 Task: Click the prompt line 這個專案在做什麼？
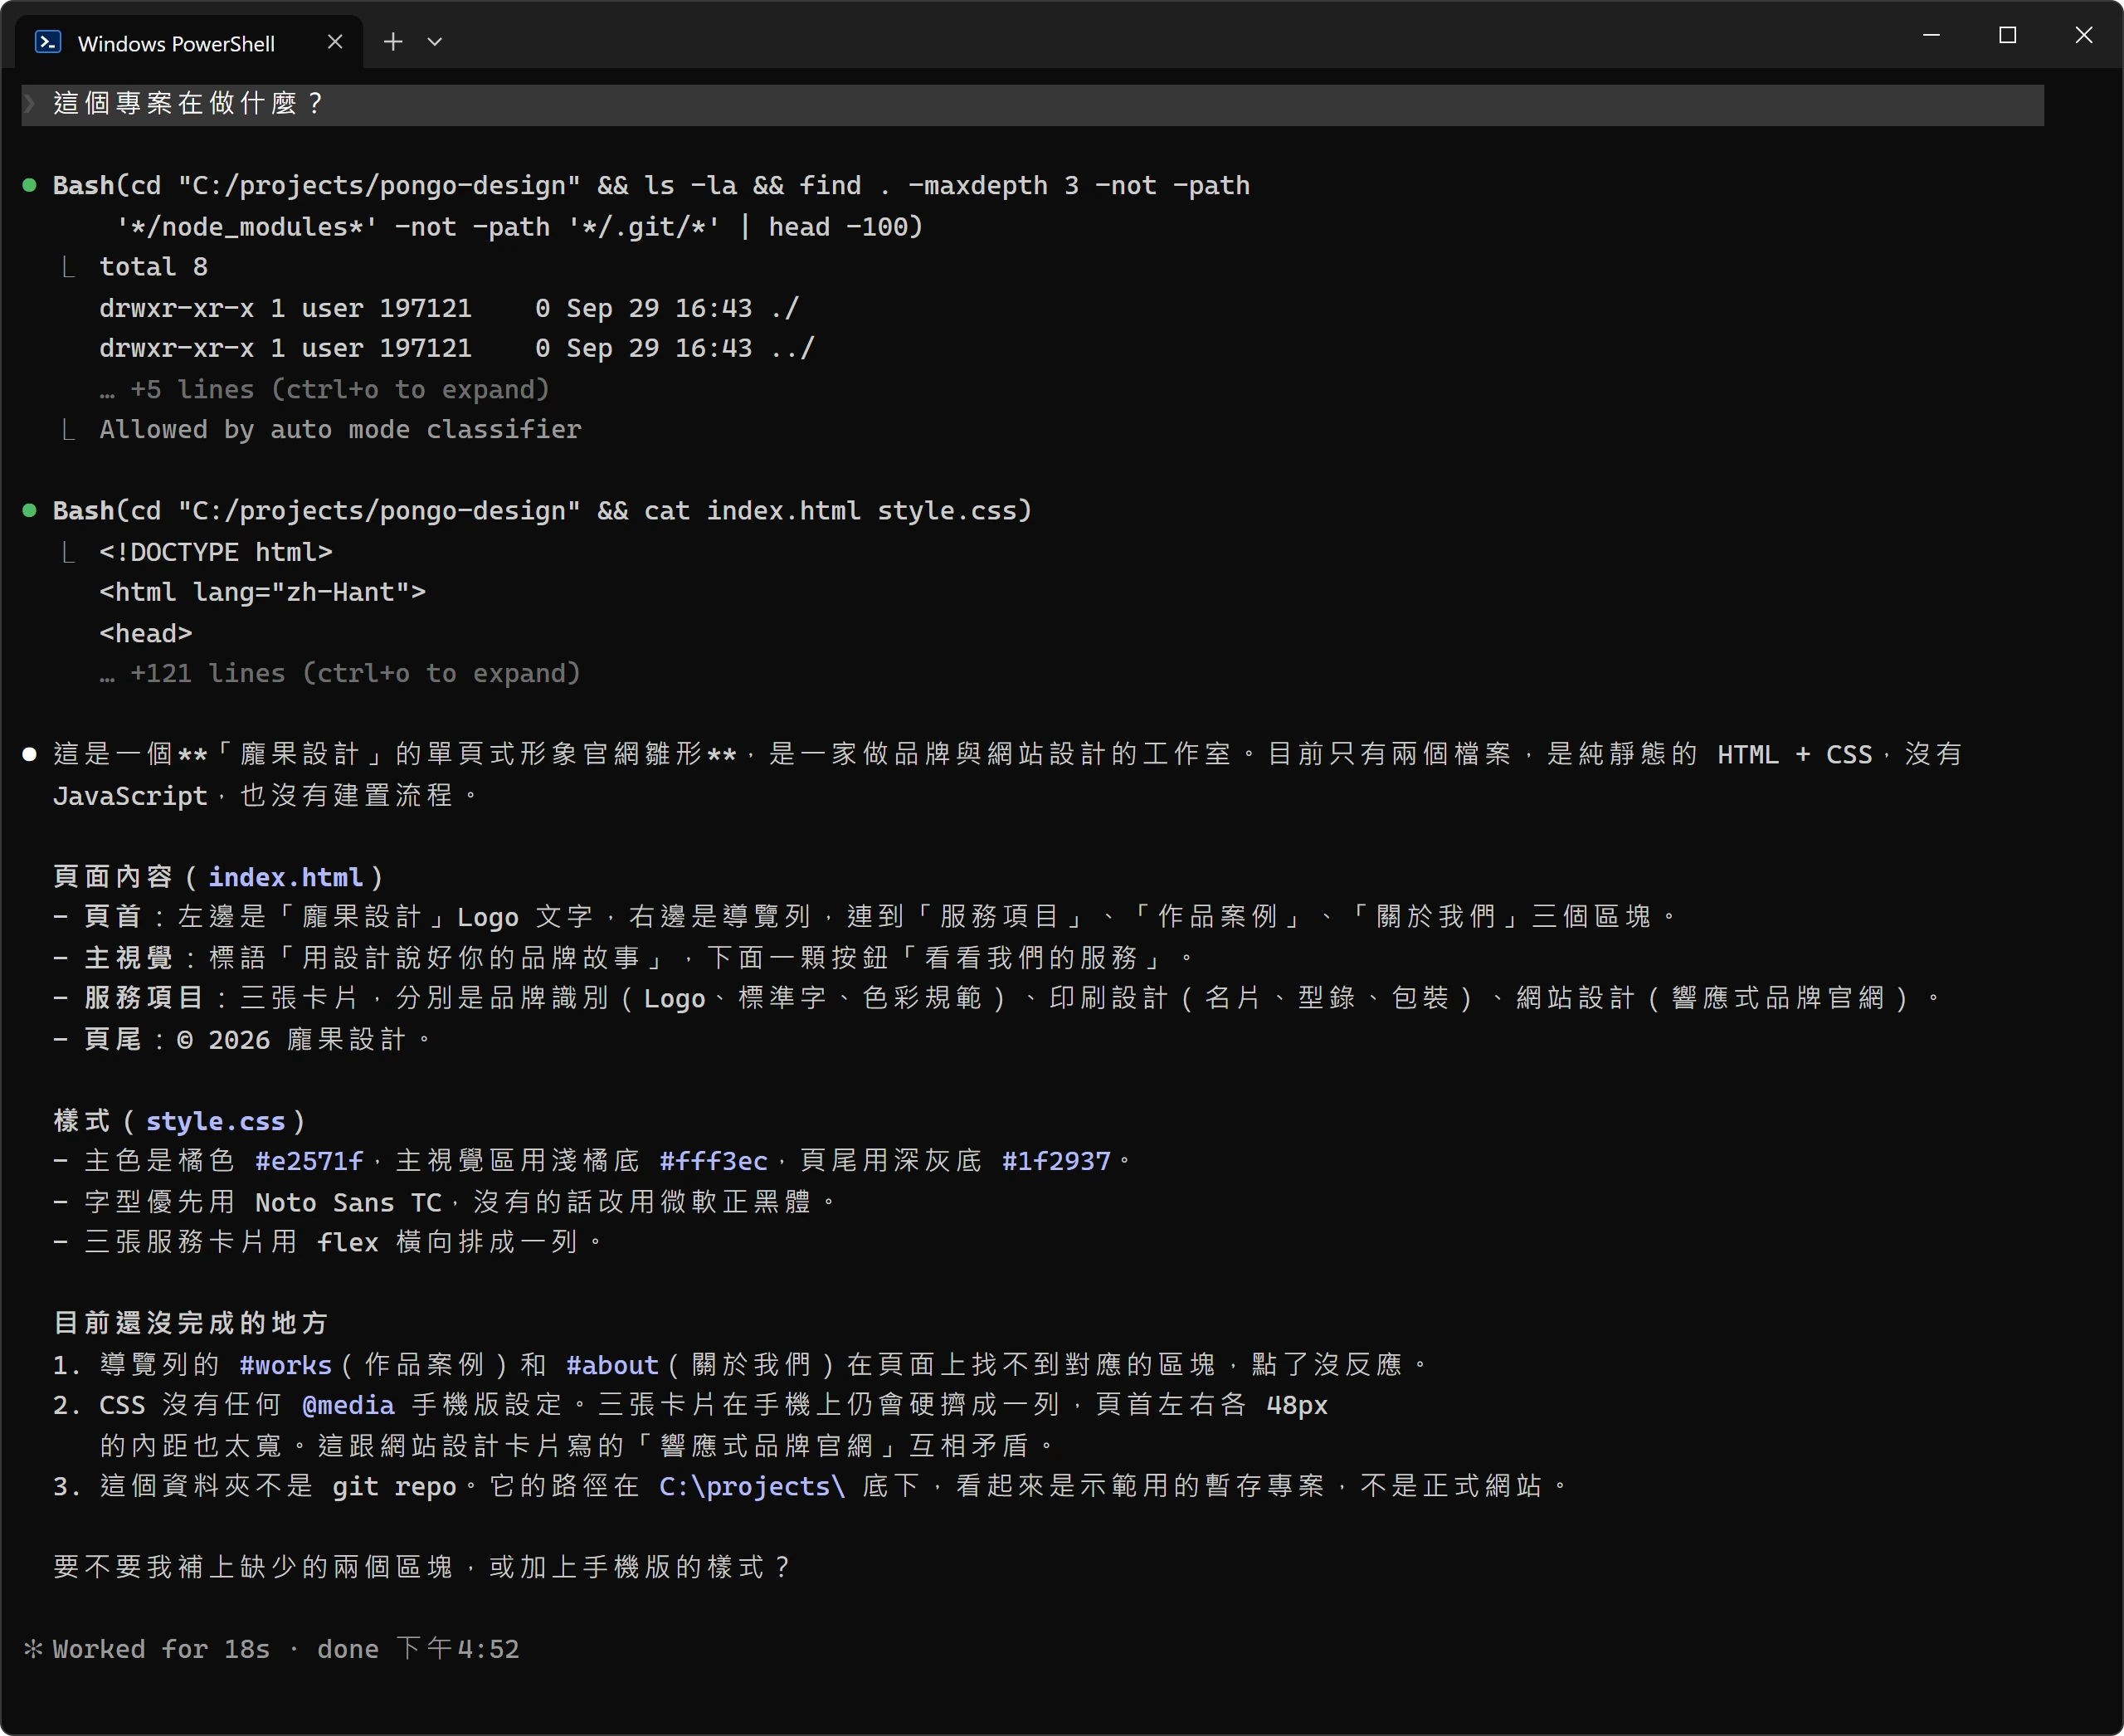coord(1032,104)
